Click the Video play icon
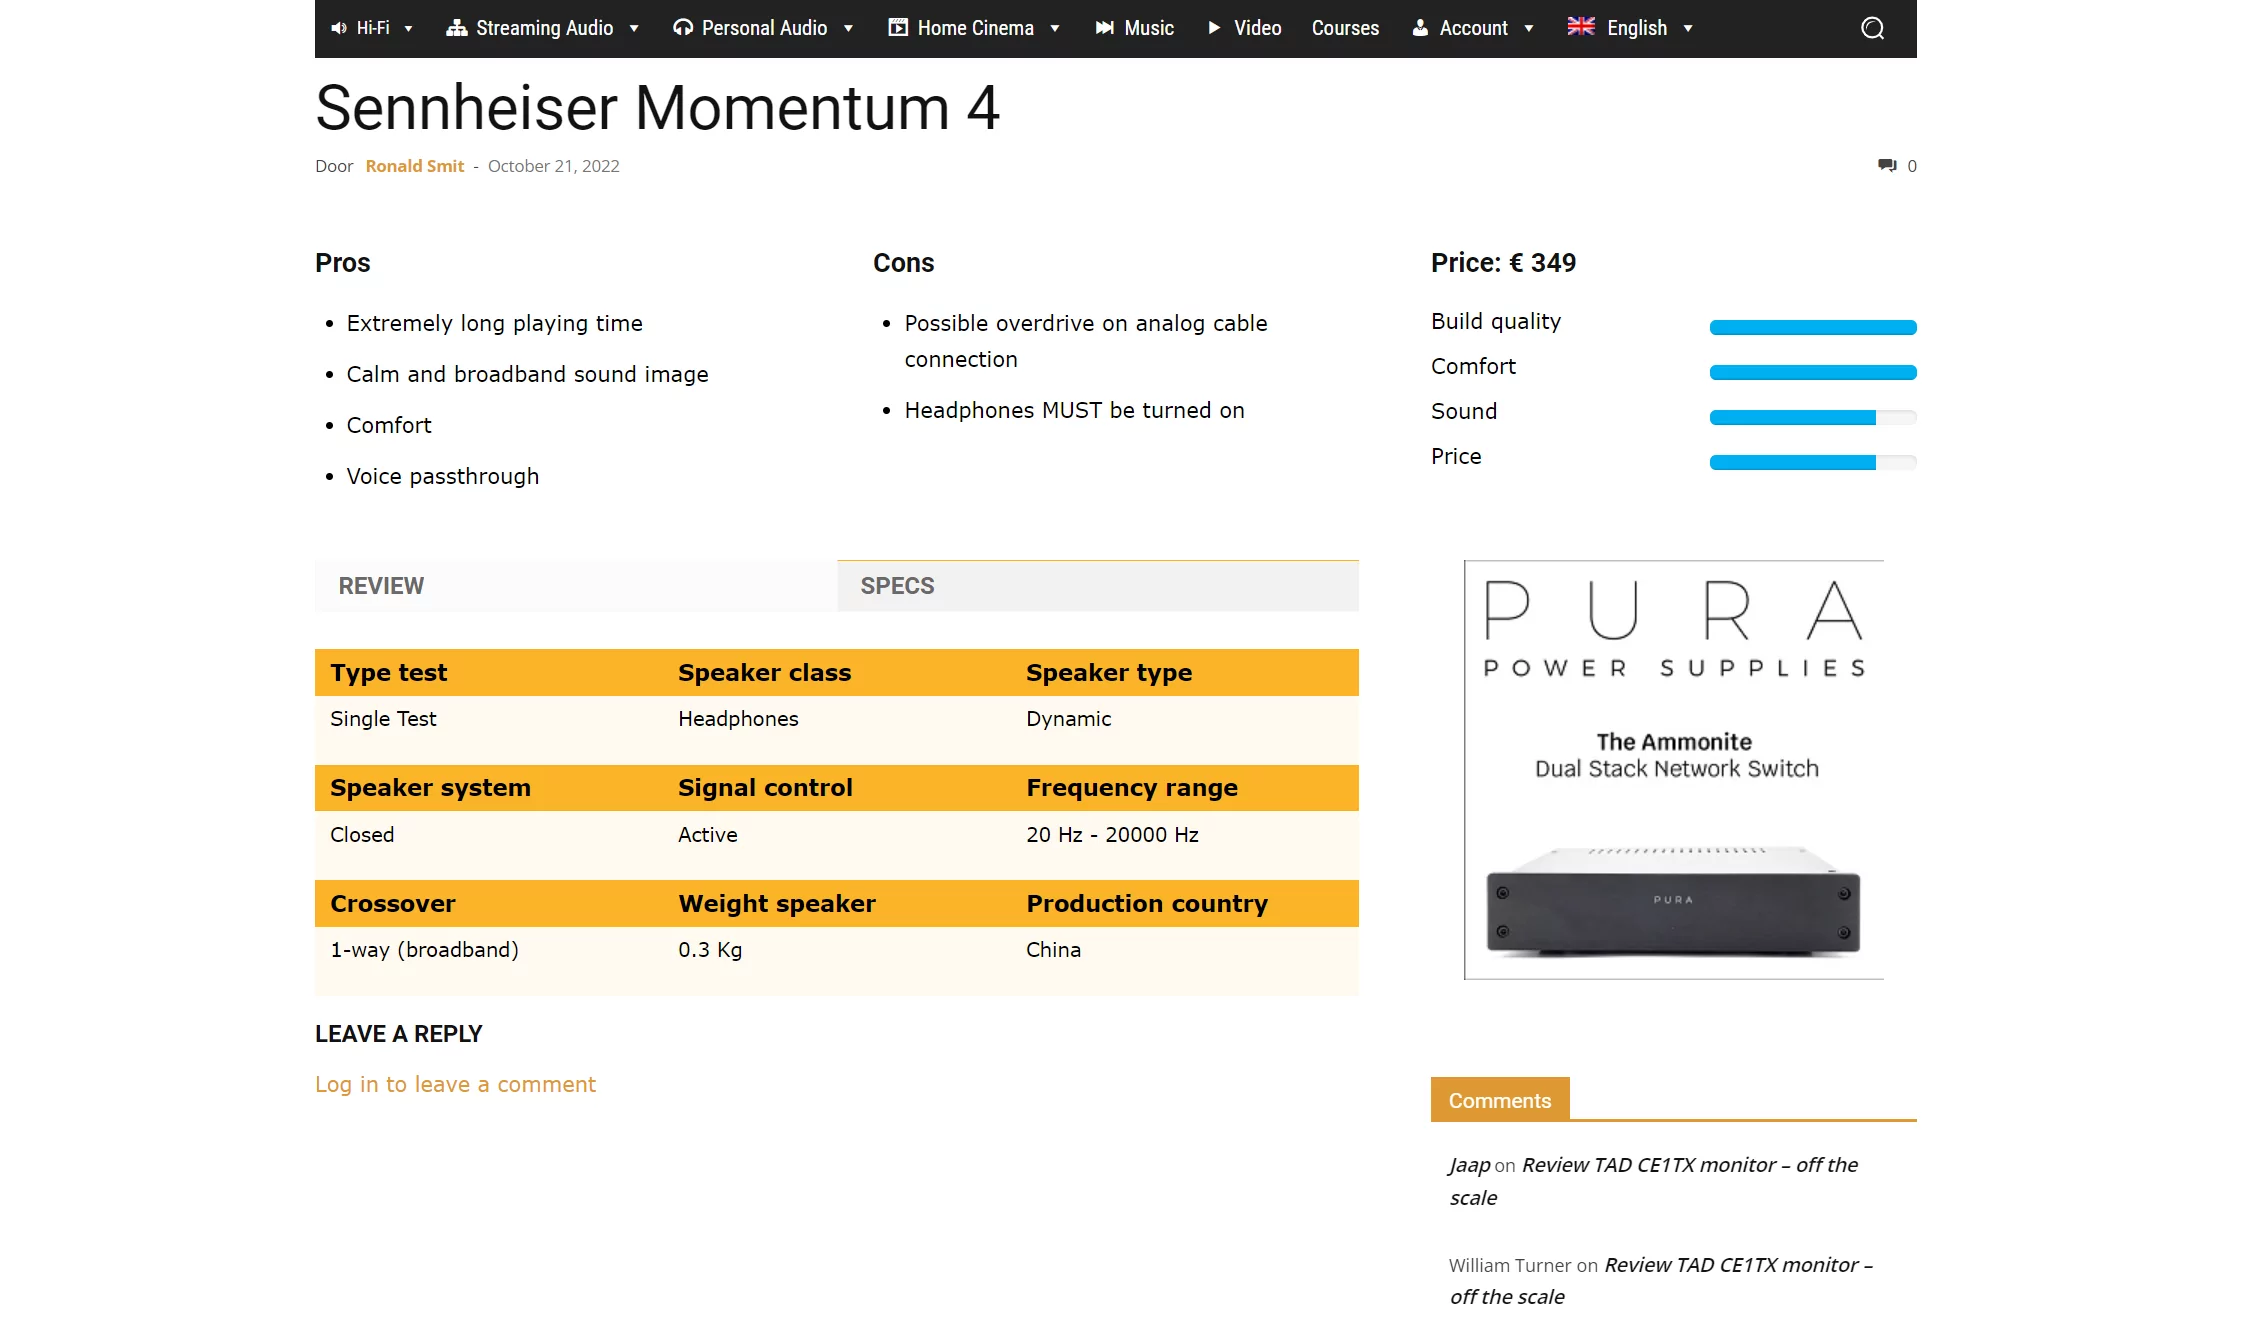 [1214, 28]
